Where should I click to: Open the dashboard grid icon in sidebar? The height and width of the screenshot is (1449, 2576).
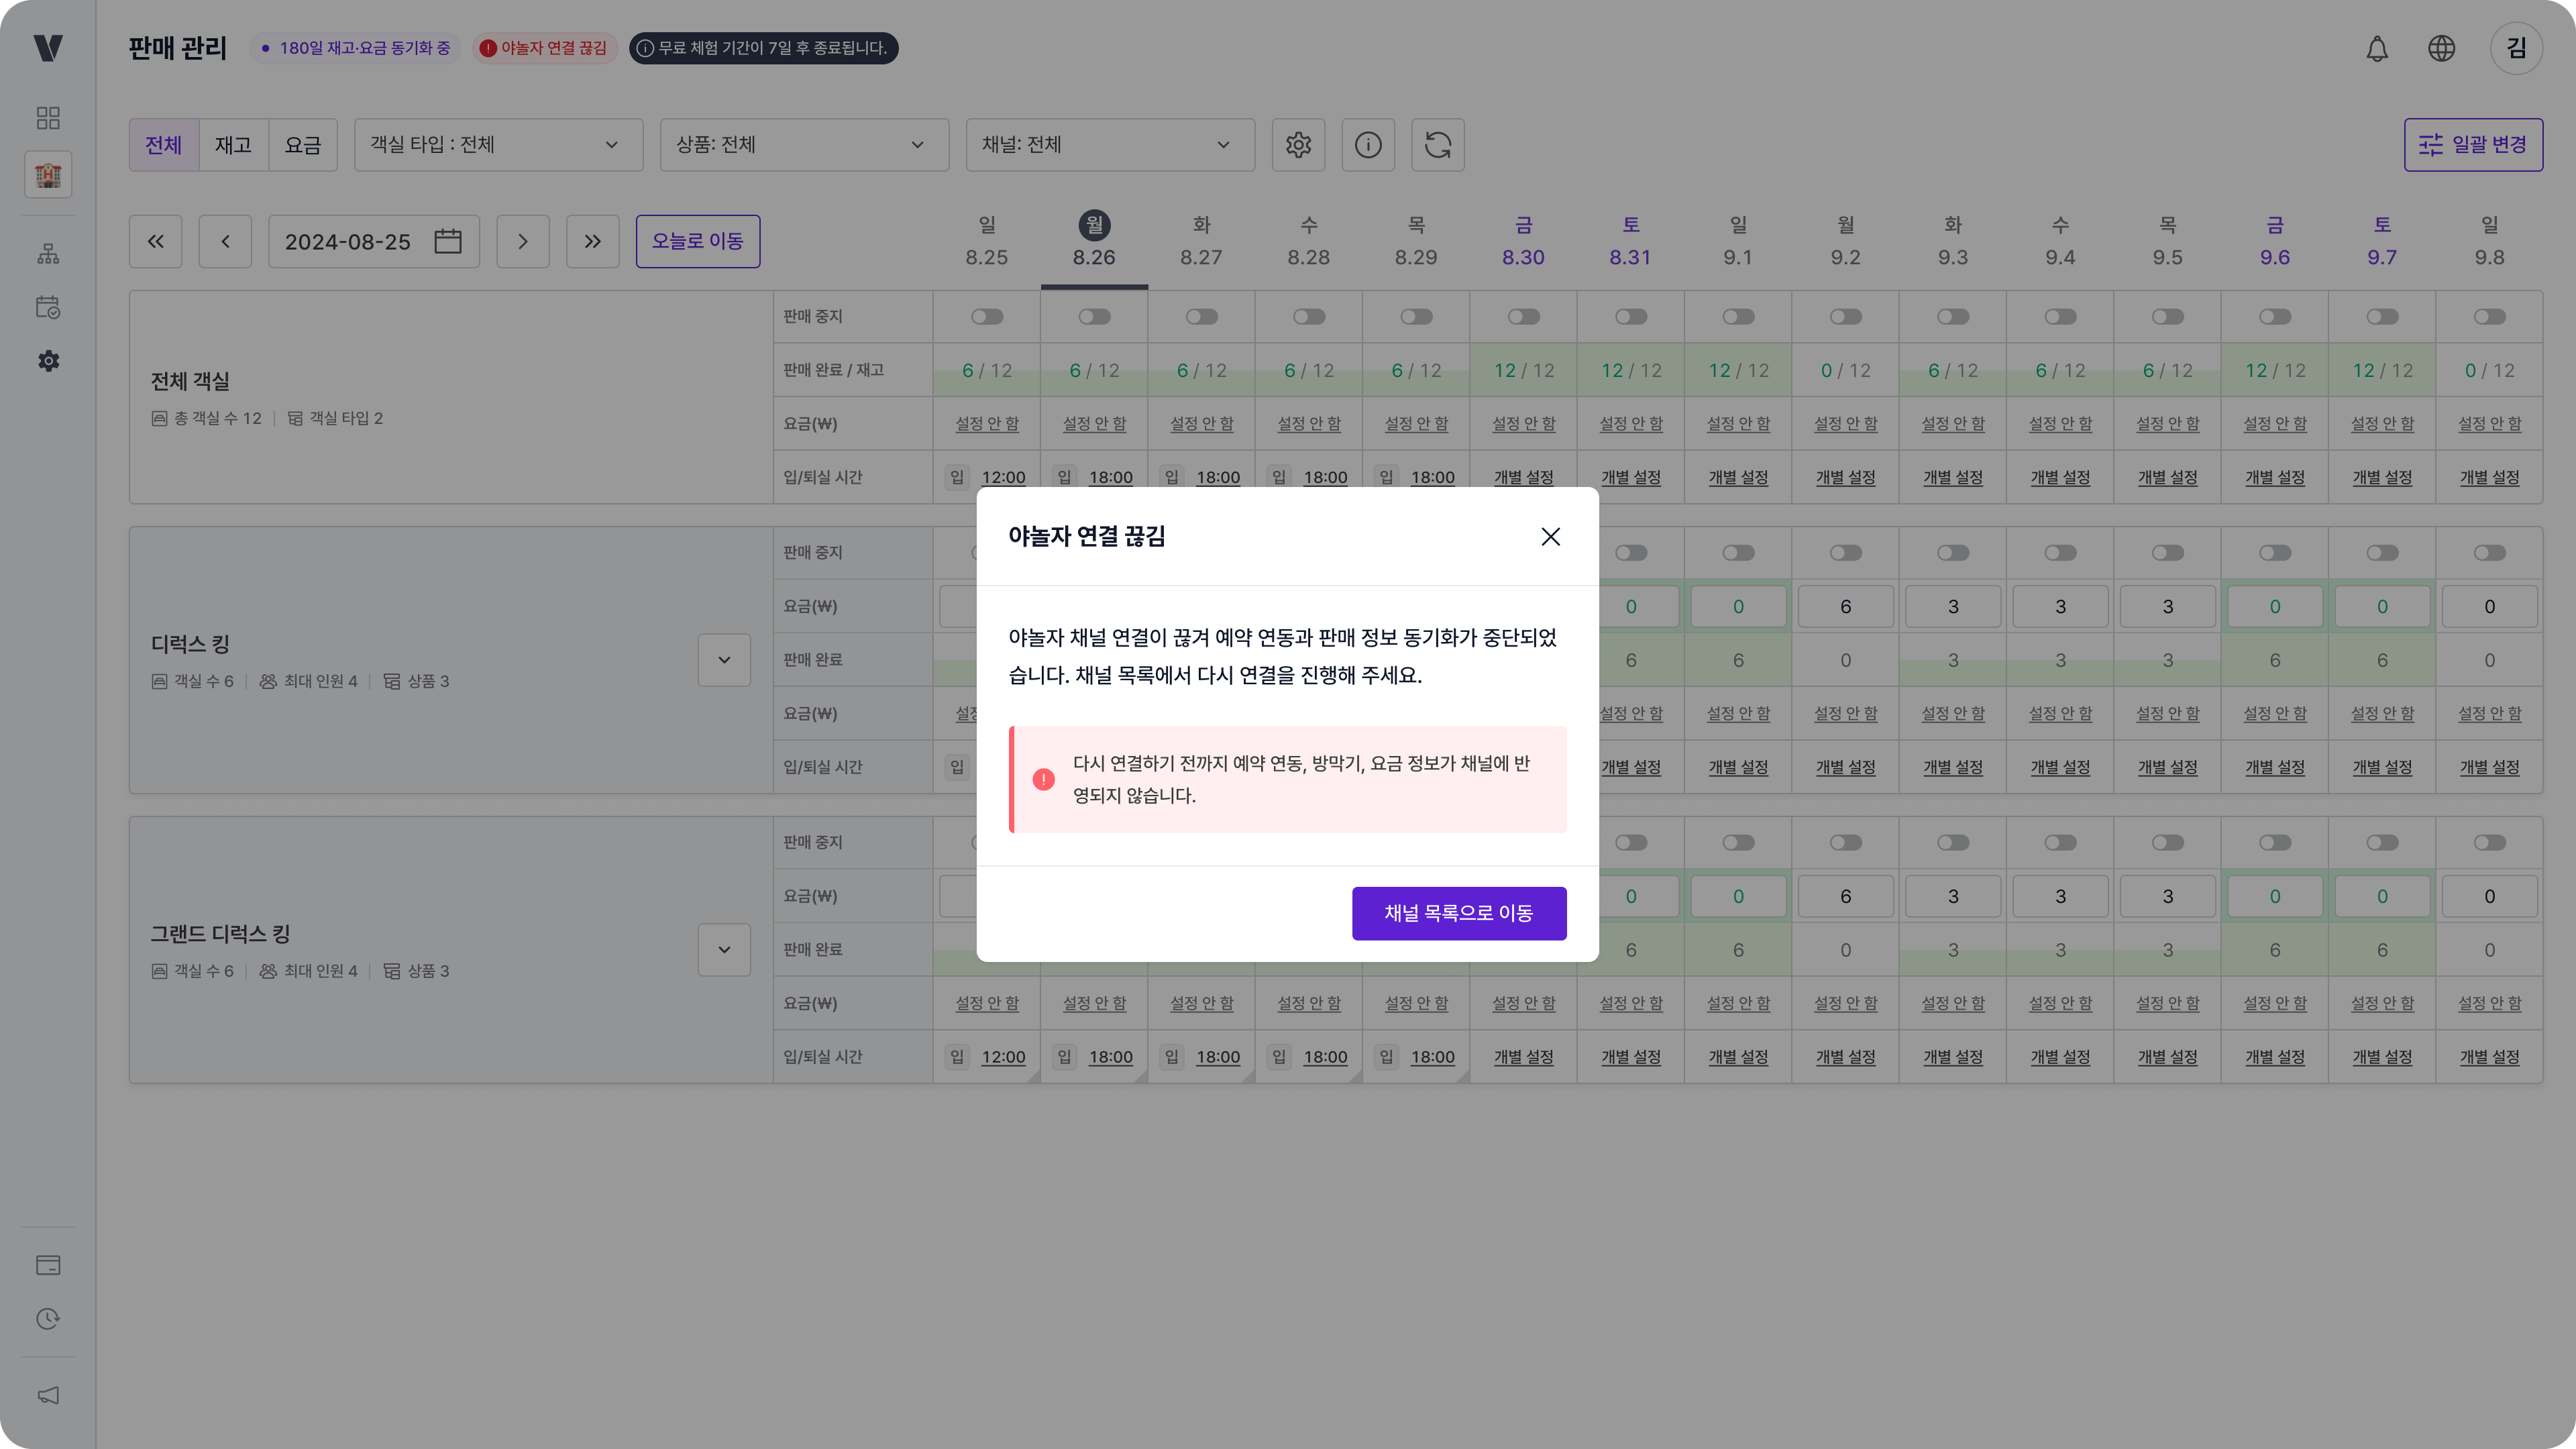[48, 118]
